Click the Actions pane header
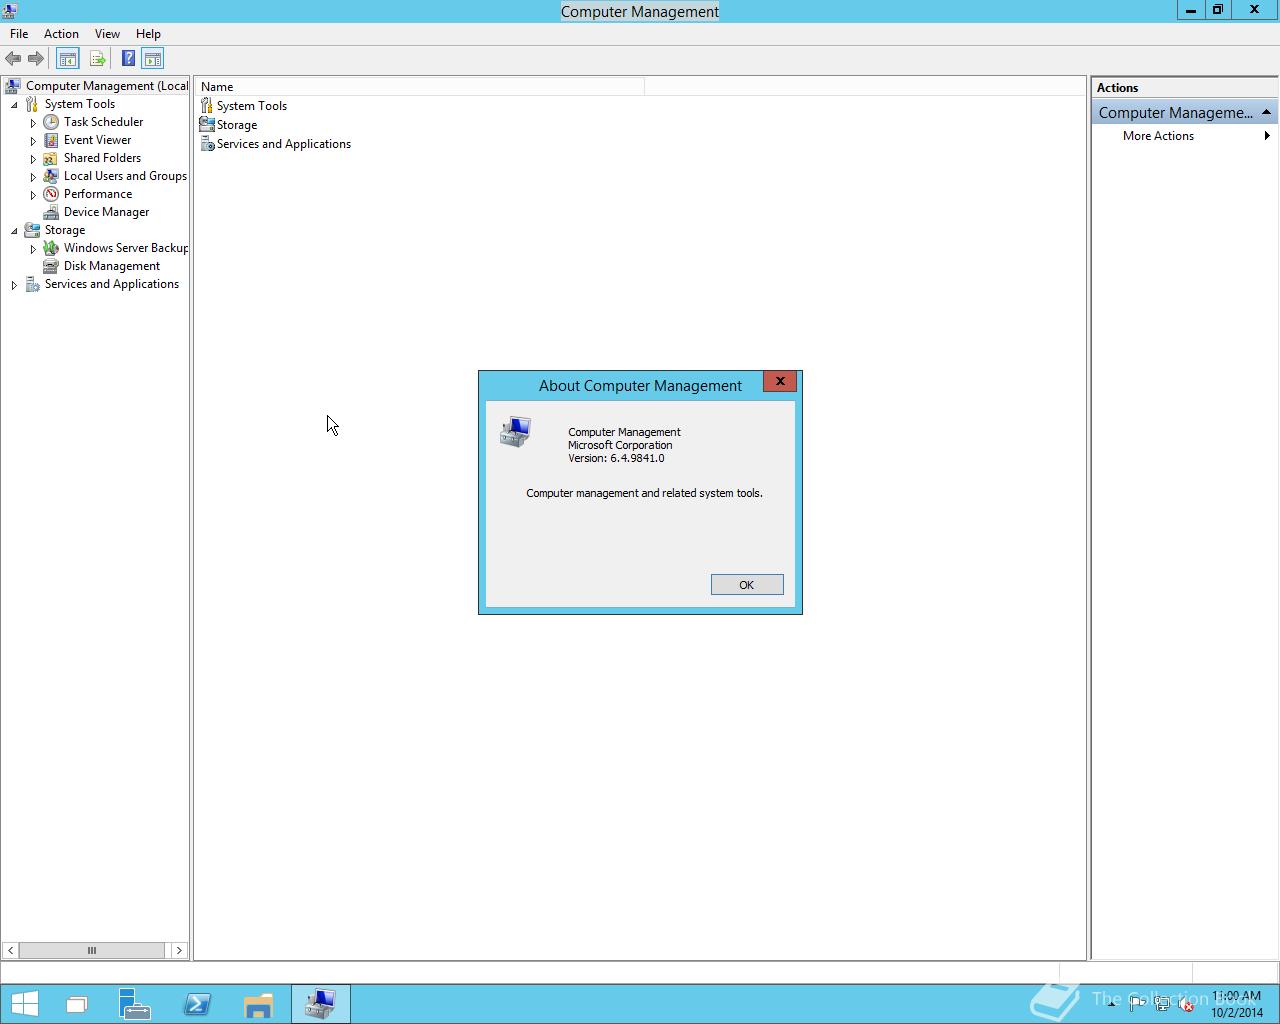Viewport: 1280px width, 1024px height. click(1184, 88)
